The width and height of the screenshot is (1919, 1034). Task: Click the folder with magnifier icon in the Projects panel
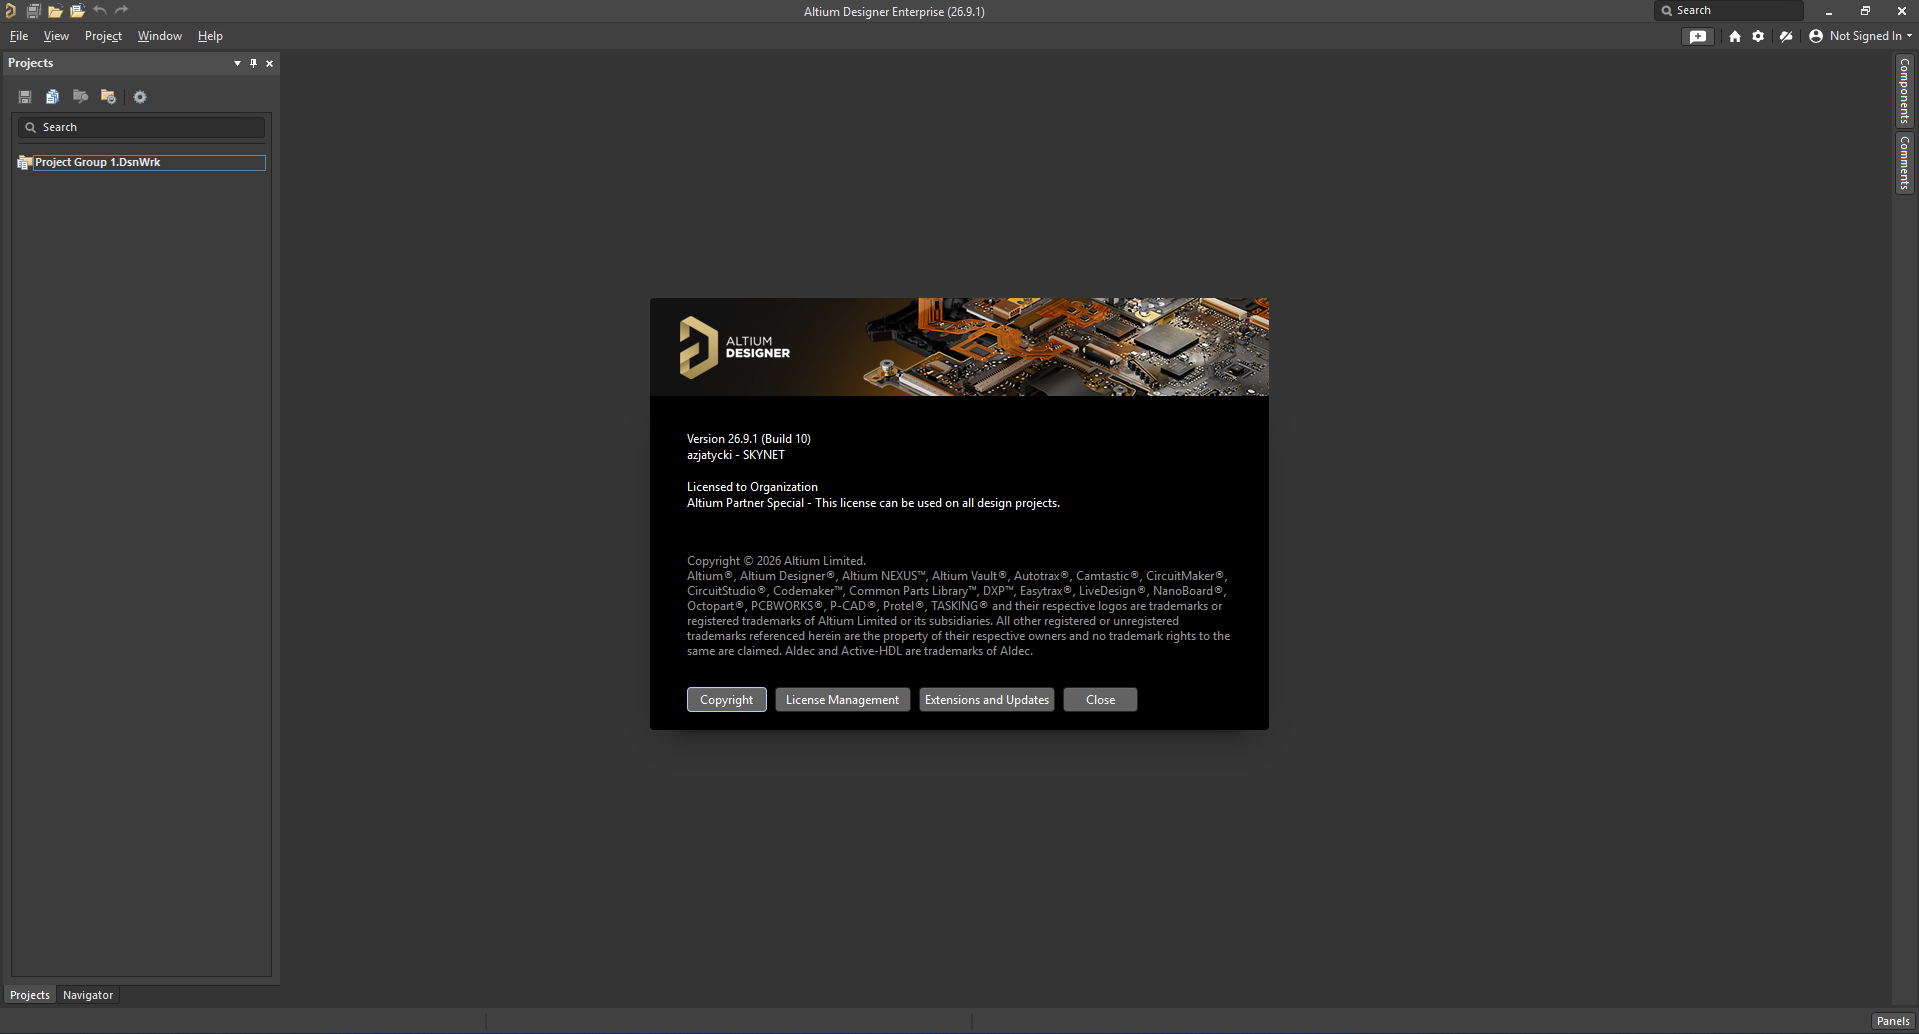tap(81, 97)
